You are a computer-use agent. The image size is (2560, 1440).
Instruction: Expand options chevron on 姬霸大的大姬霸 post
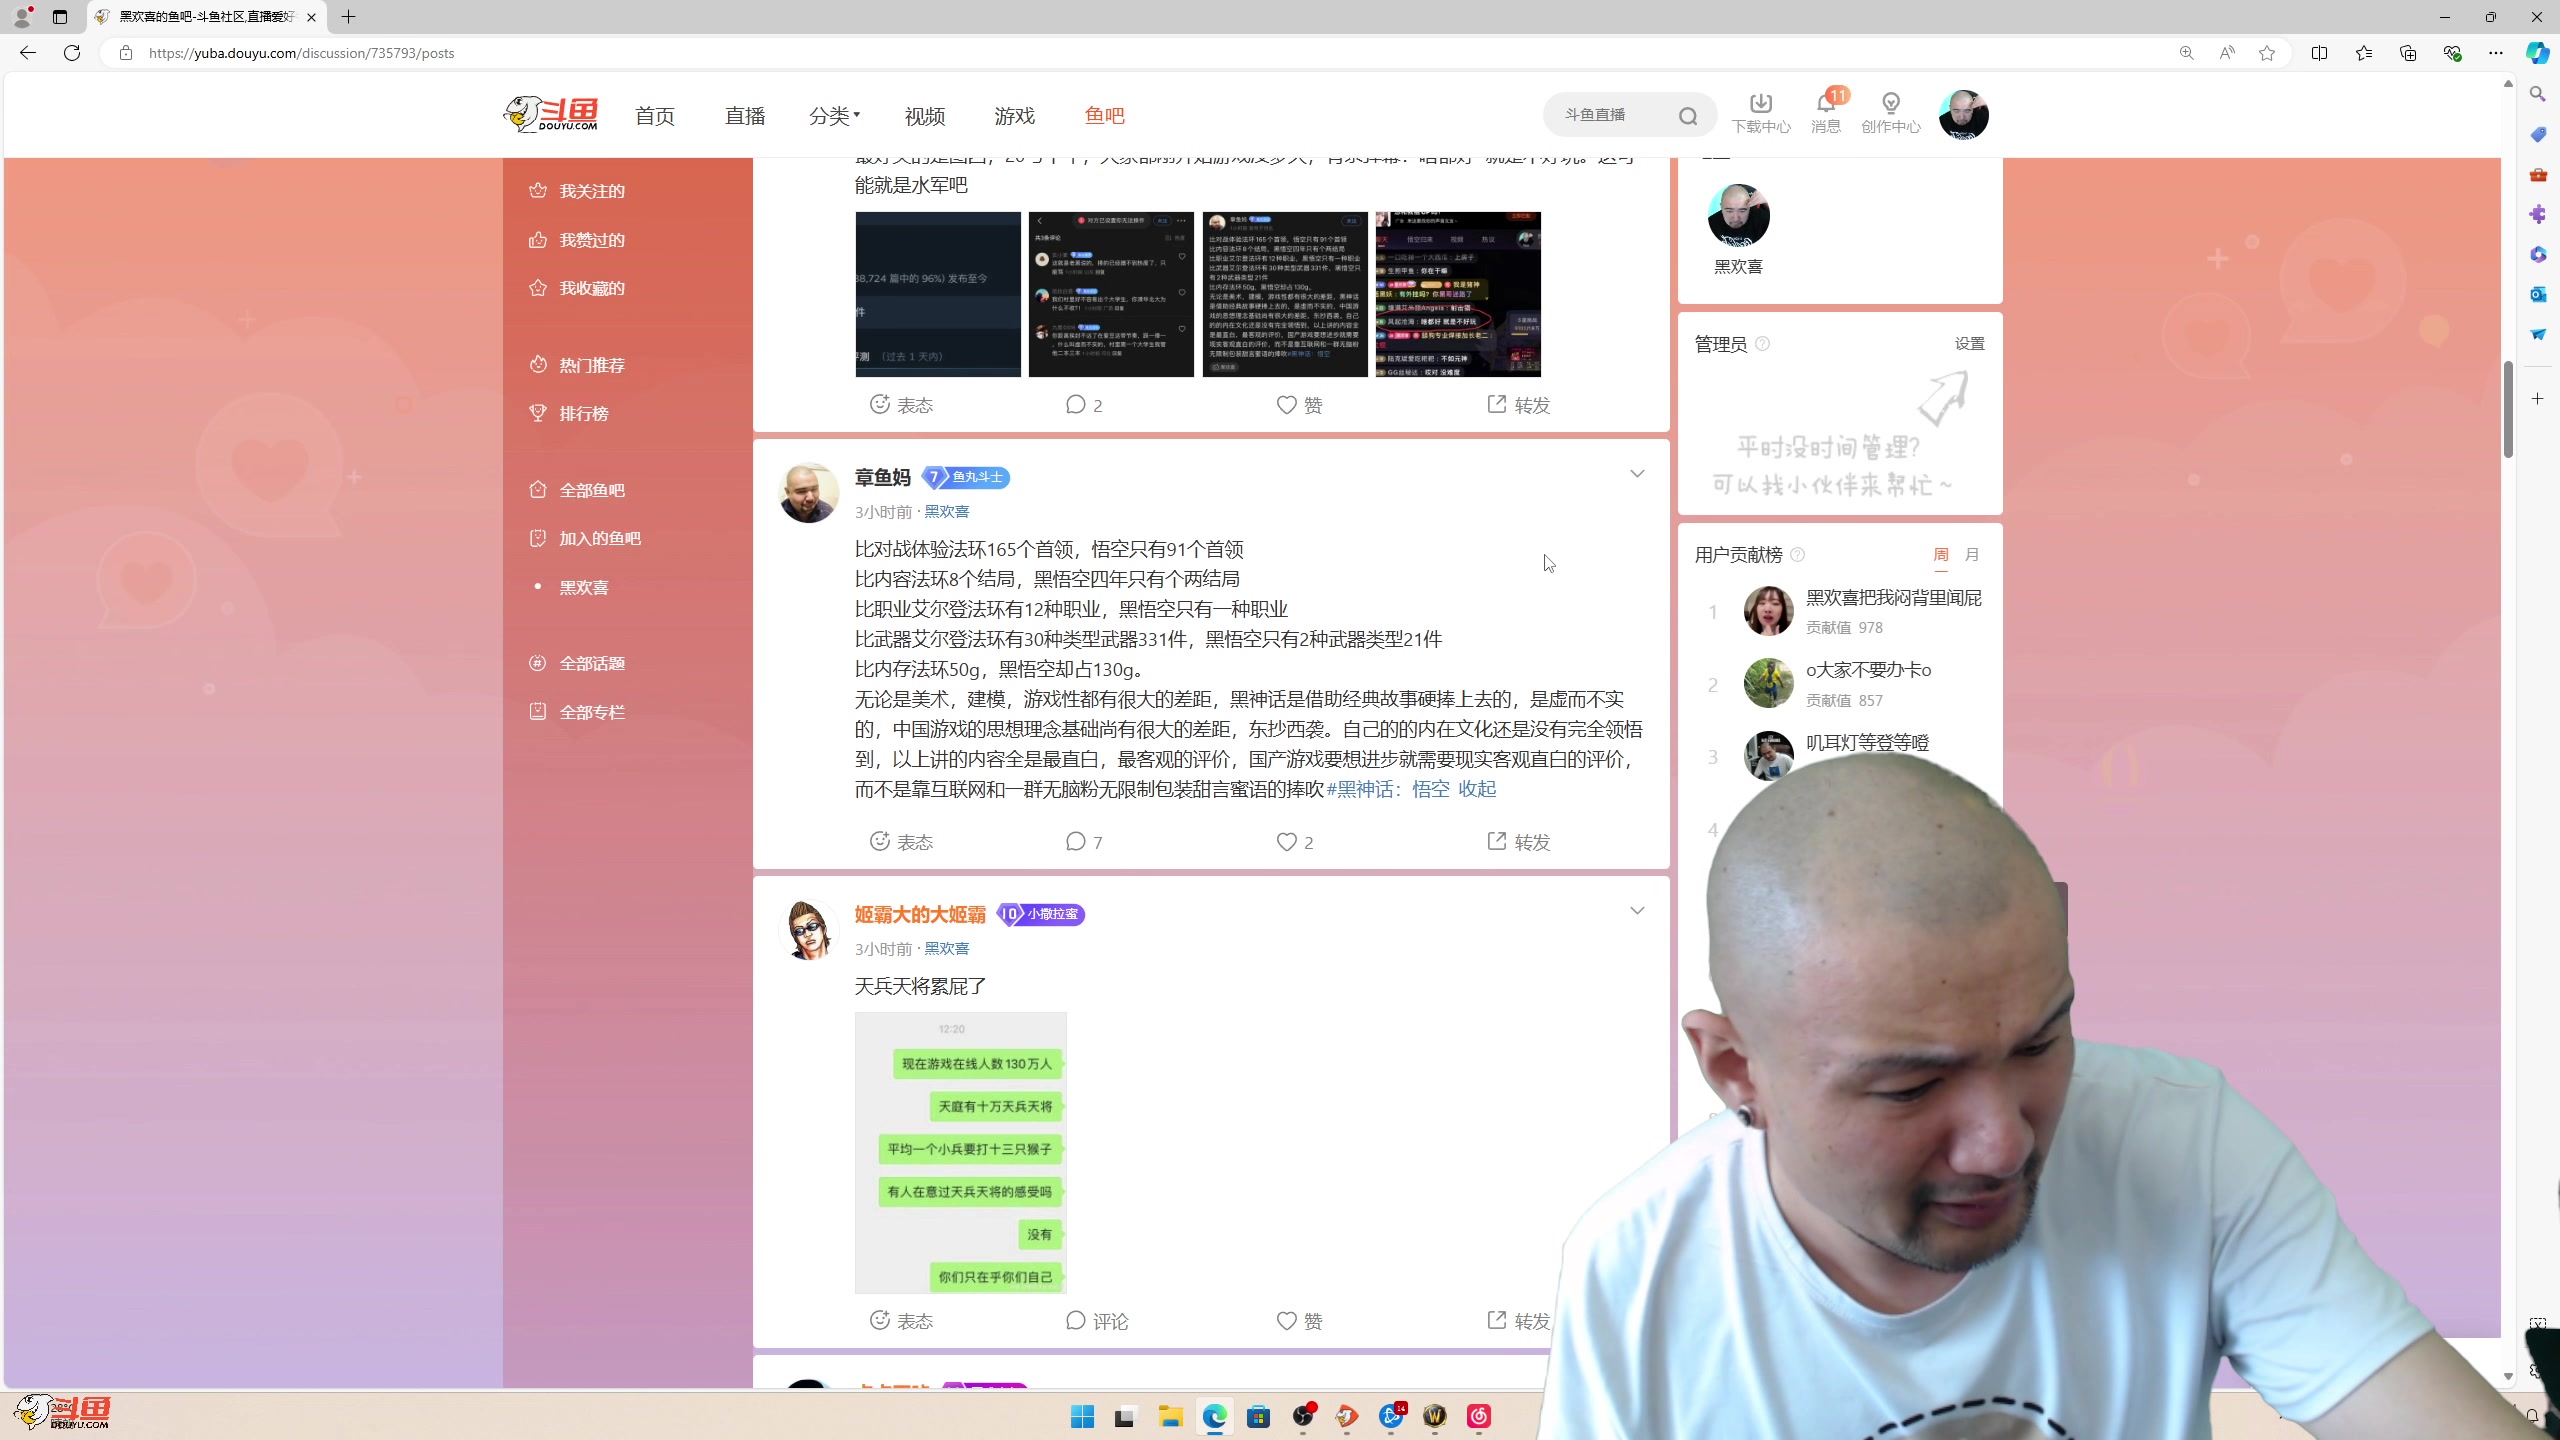click(x=1637, y=911)
